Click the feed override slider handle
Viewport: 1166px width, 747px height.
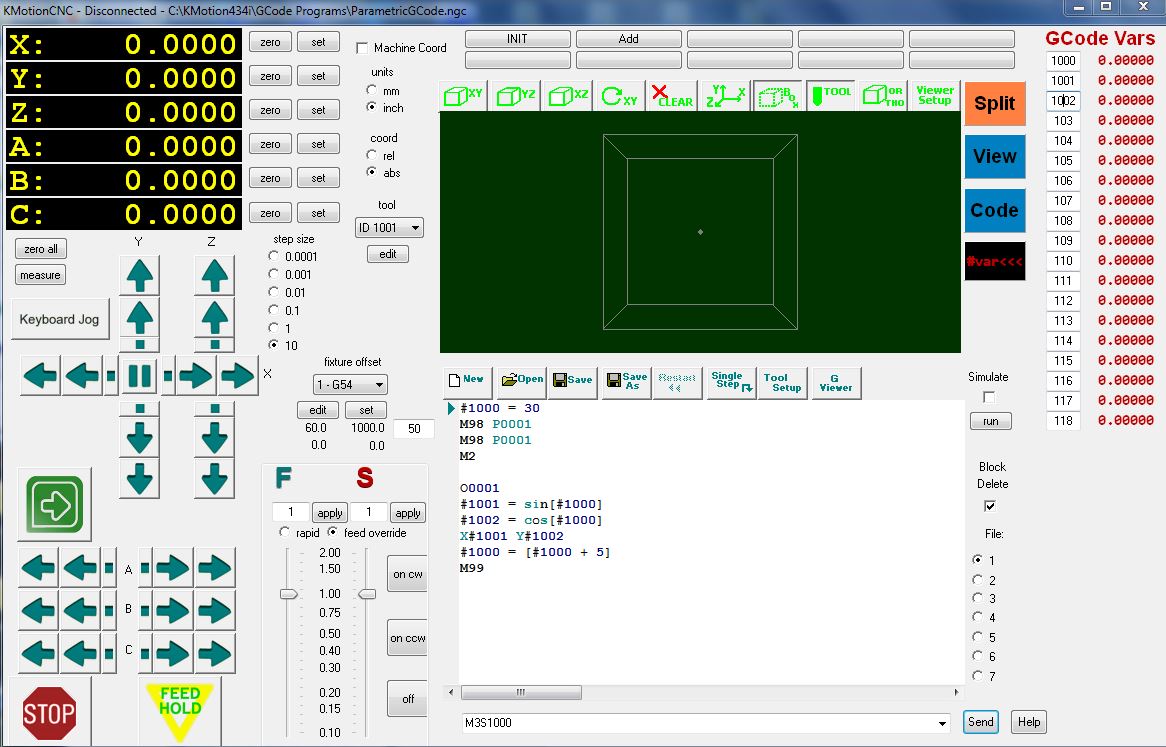point(288,594)
